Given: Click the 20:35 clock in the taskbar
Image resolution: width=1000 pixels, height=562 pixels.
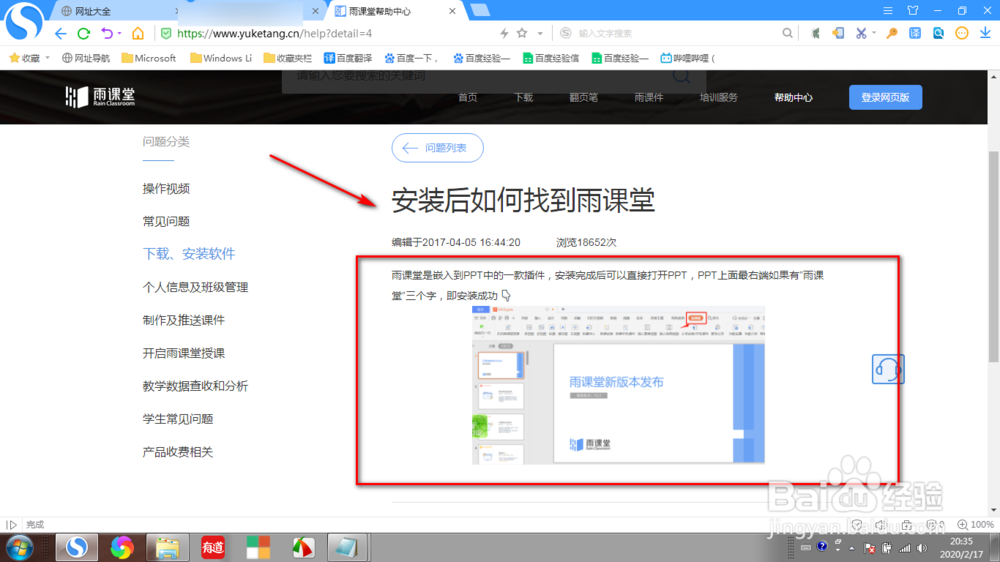Looking at the screenshot, I should [x=962, y=541].
